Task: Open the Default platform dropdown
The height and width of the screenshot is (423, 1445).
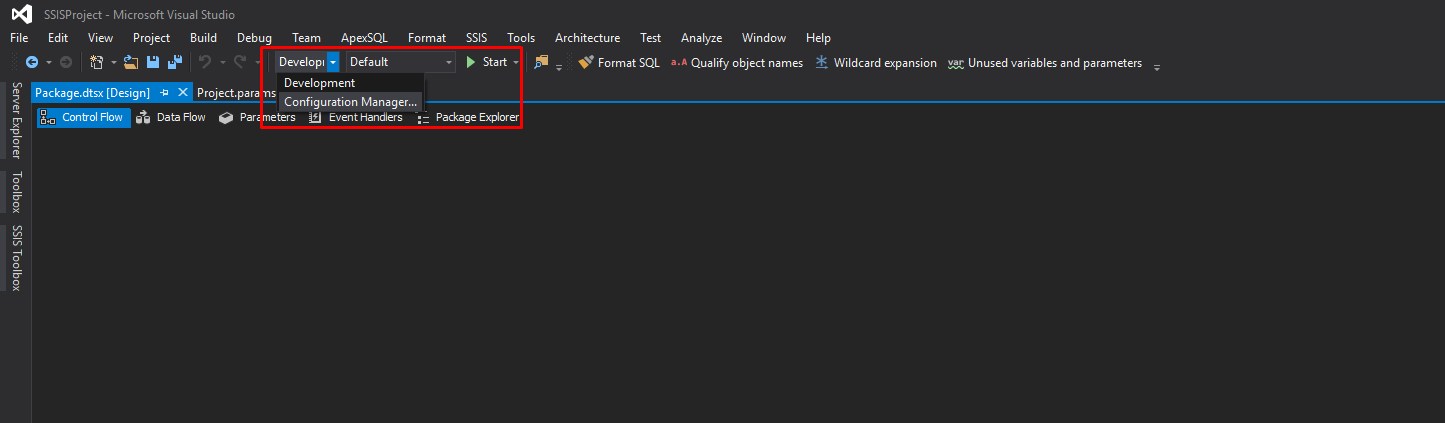Action: click(x=400, y=62)
